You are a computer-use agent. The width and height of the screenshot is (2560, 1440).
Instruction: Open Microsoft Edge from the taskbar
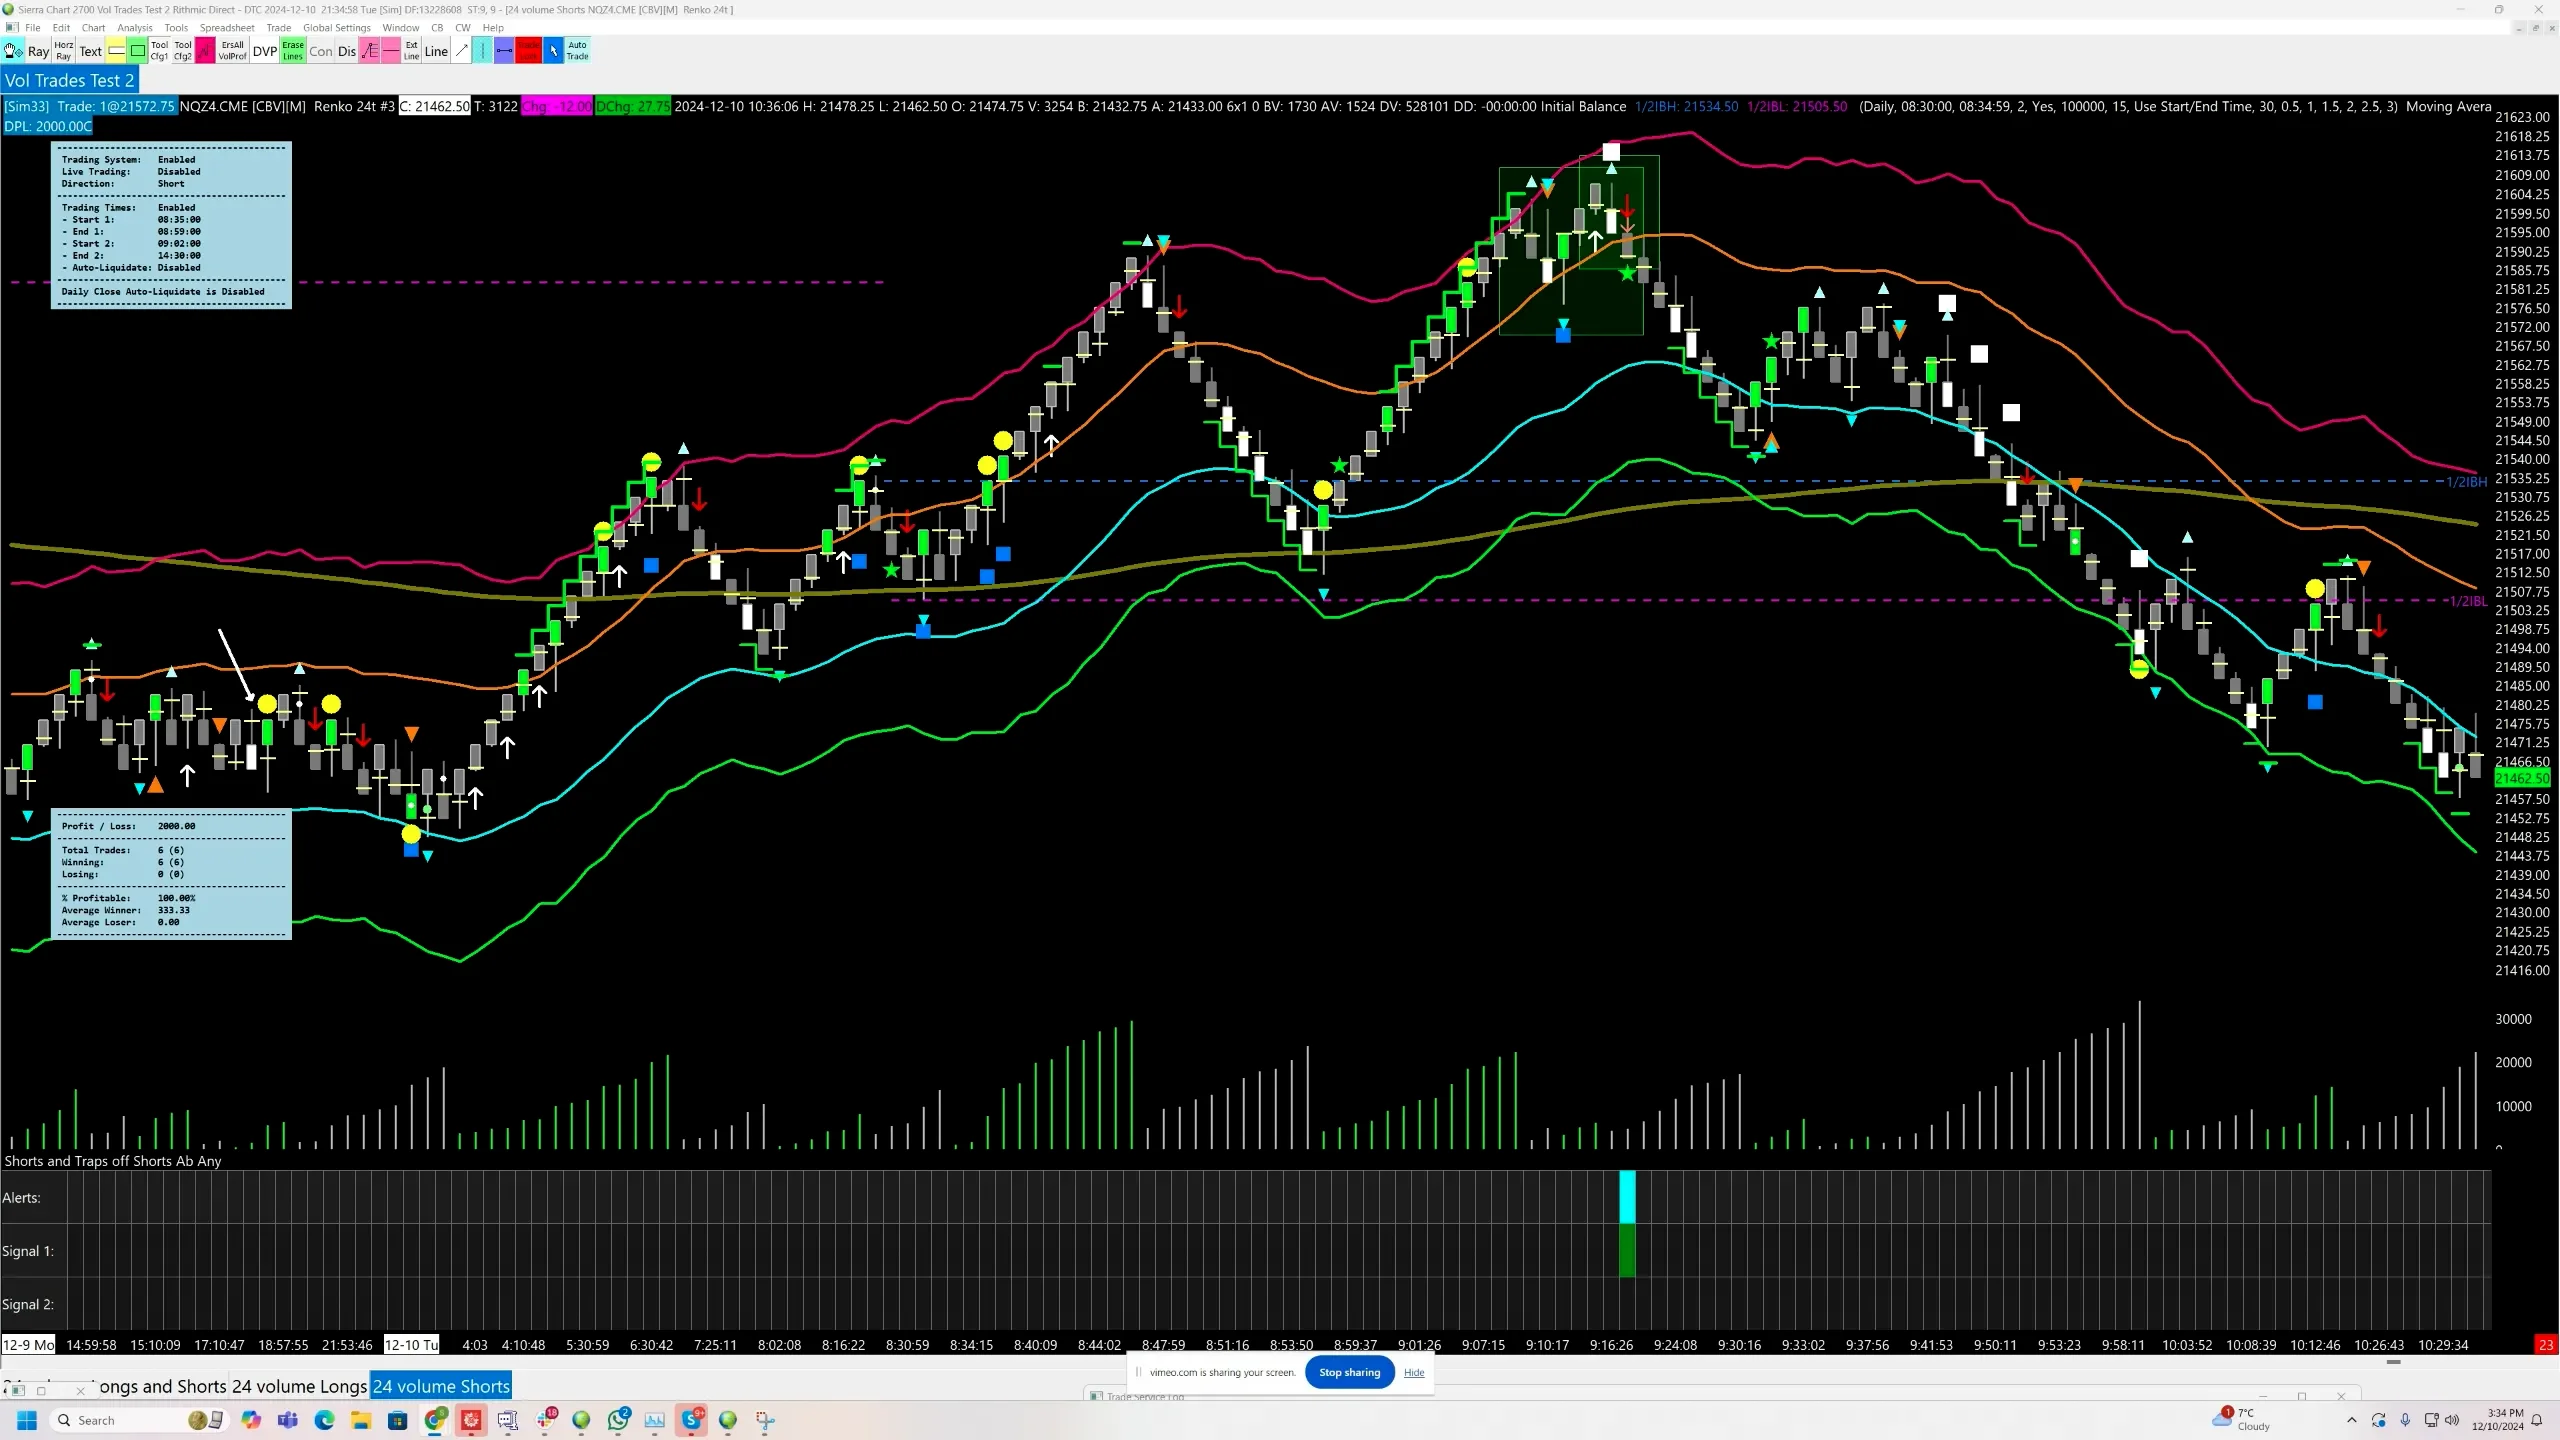(325, 1420)
